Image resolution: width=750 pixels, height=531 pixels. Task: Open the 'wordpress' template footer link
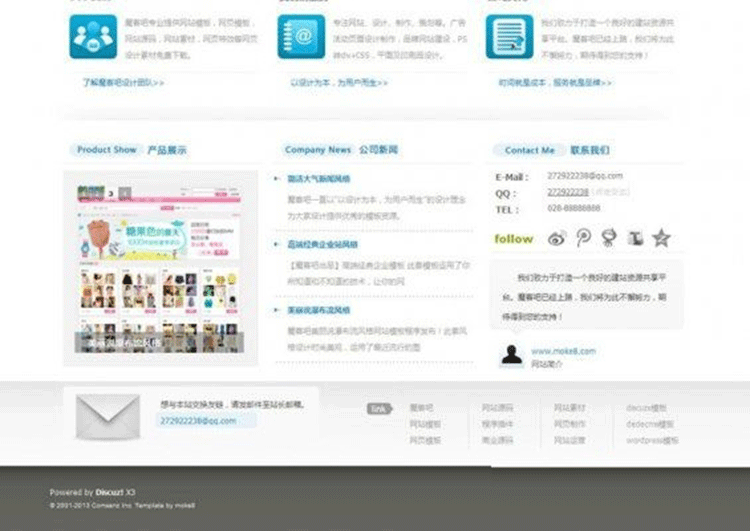coord(652,440)
